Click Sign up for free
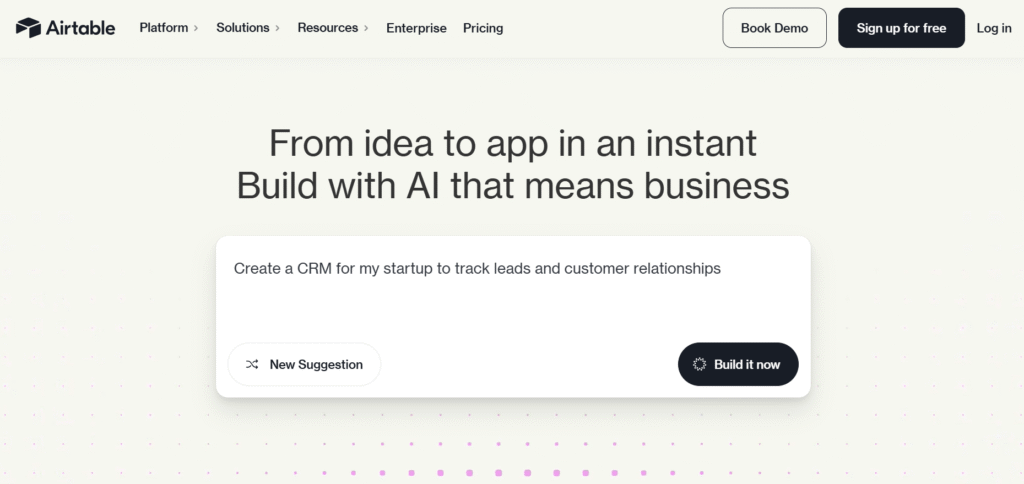This screenshot has width=1024, height=484. tap(901, 28)
